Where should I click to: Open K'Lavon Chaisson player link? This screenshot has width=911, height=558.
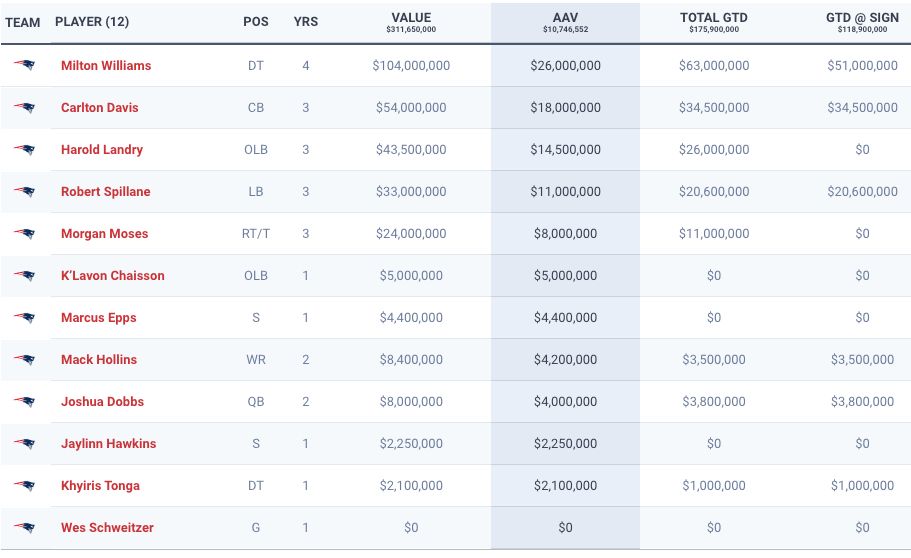point(112,276)
